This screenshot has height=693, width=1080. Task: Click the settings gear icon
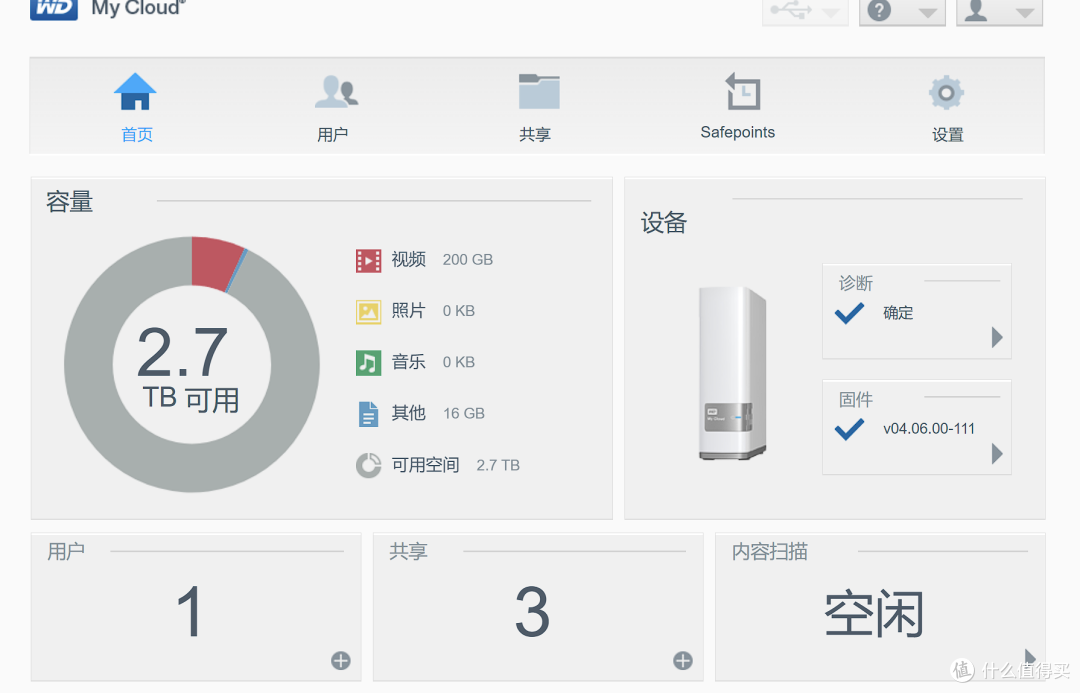(x=946, y=92)
